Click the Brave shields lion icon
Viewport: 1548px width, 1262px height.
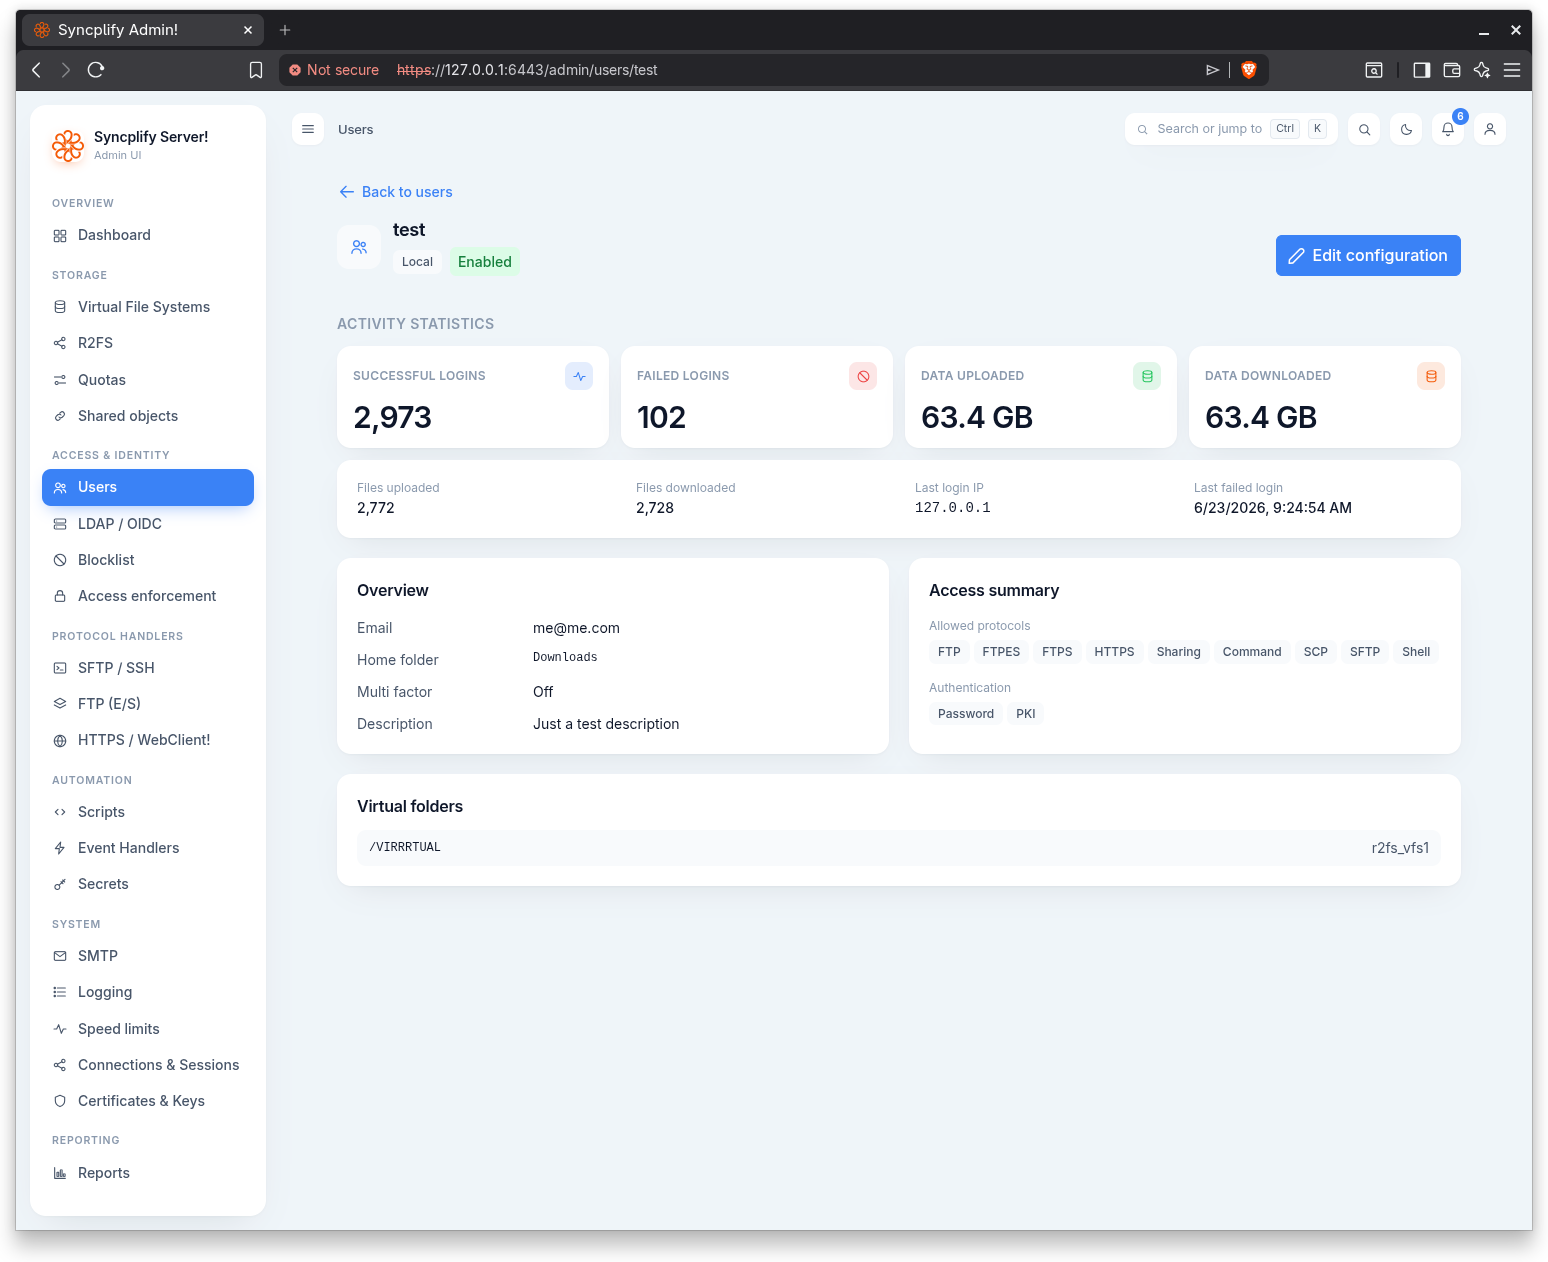[1248, 70]
